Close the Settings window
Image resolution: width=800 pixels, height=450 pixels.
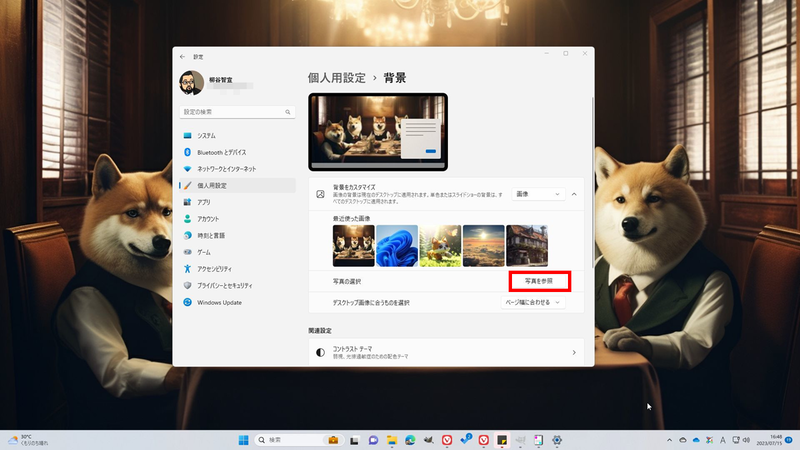pyautogui.click(x=585, y=54)
